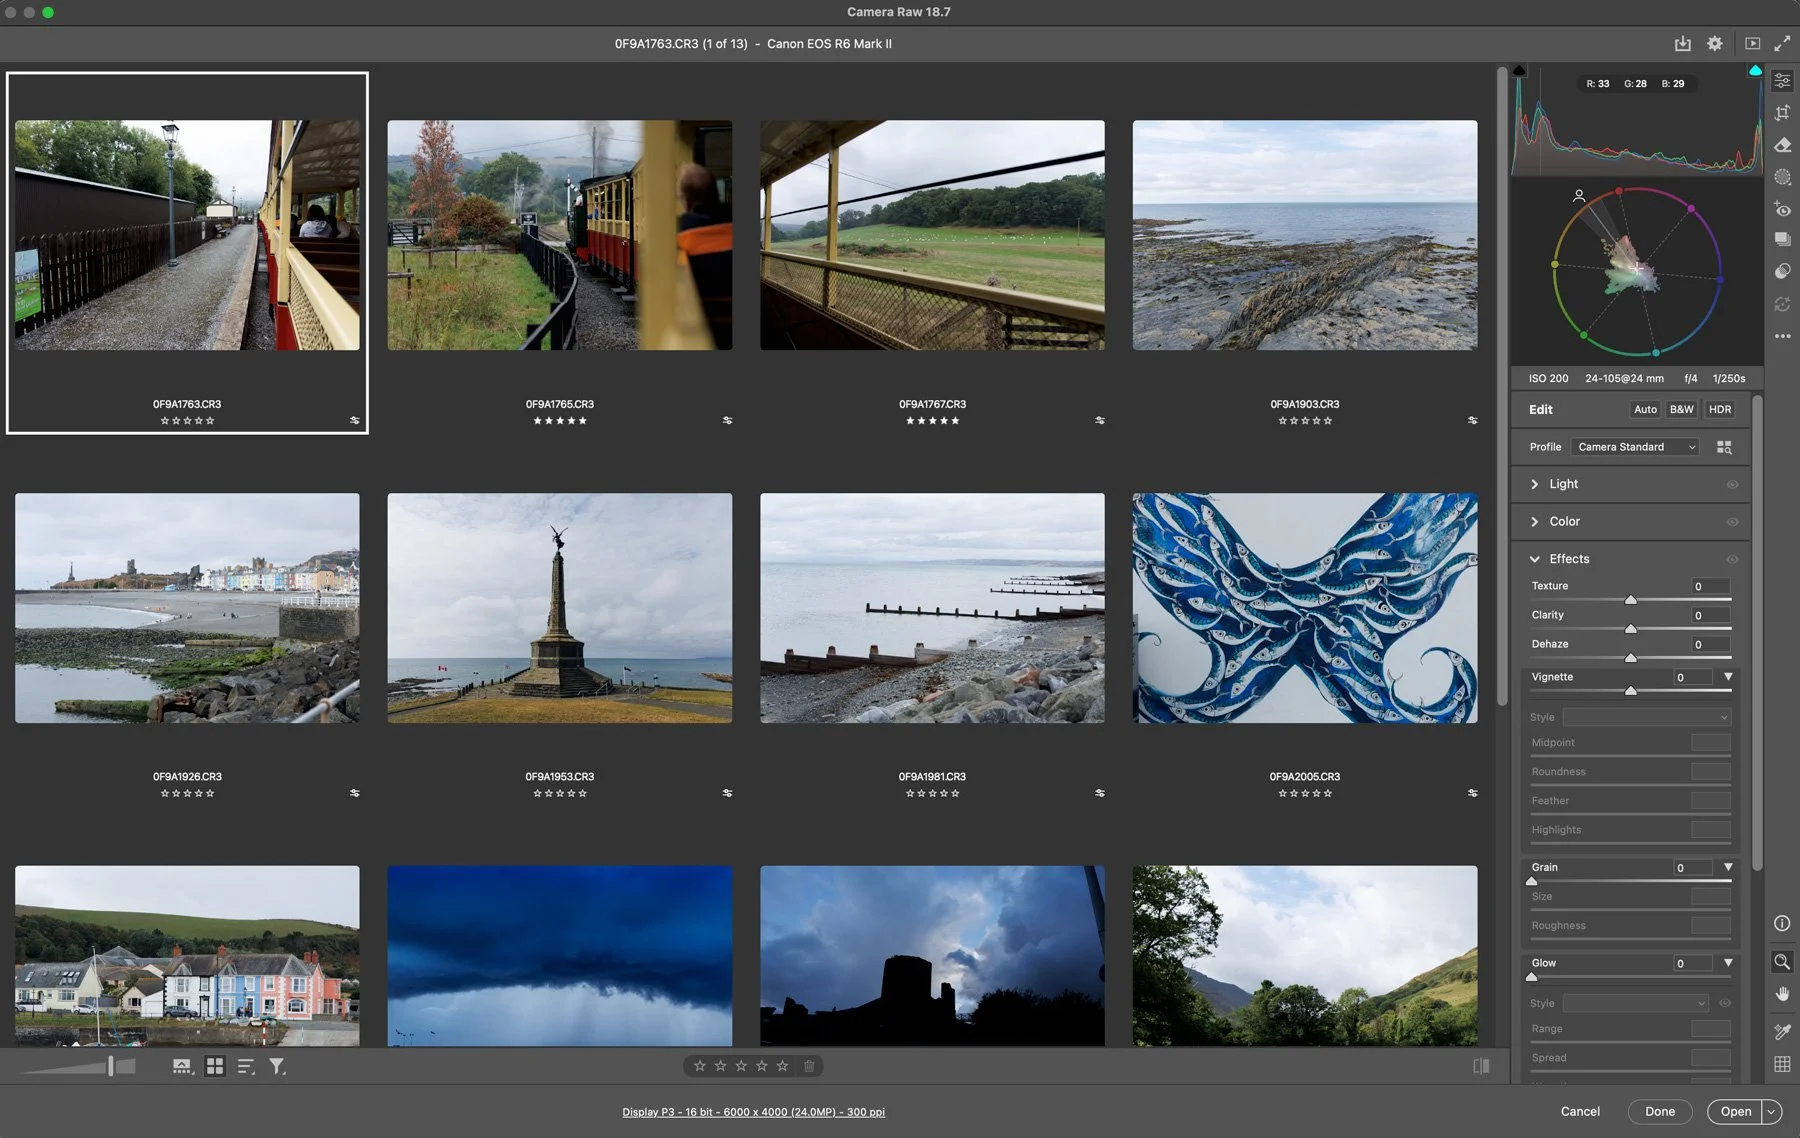Select the Hand tool
Screen dimensions: 1800x1138
tap(1782, 994)
